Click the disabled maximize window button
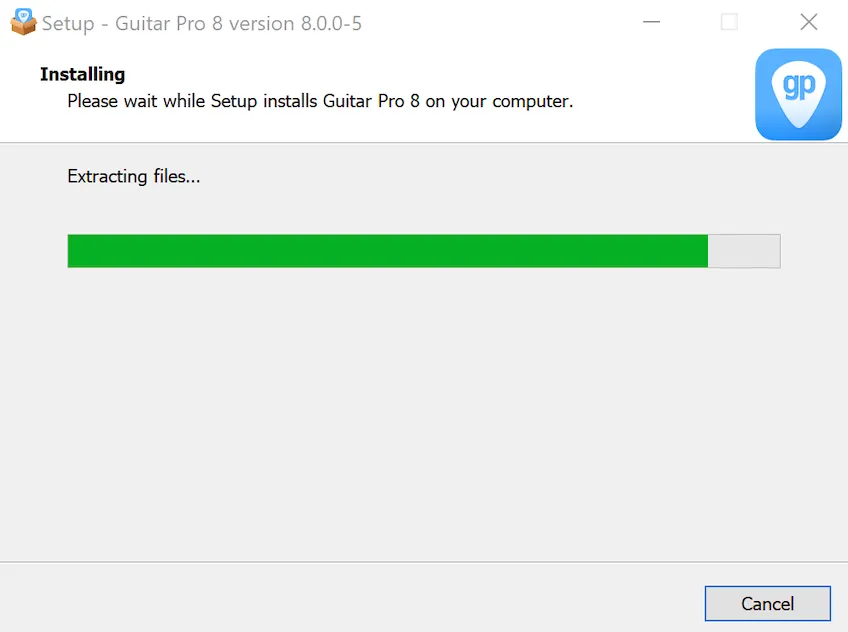 tap(729, 22)
